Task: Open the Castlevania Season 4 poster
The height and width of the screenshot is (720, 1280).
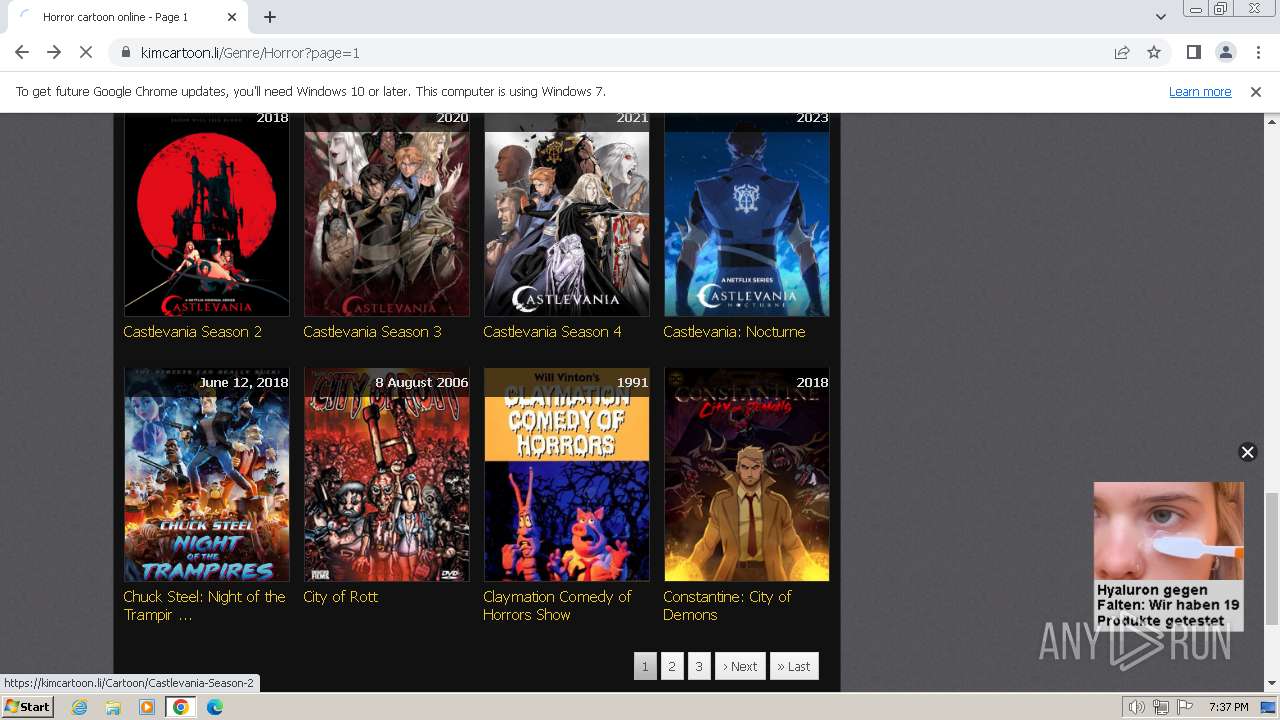Action: coord(567,215)
